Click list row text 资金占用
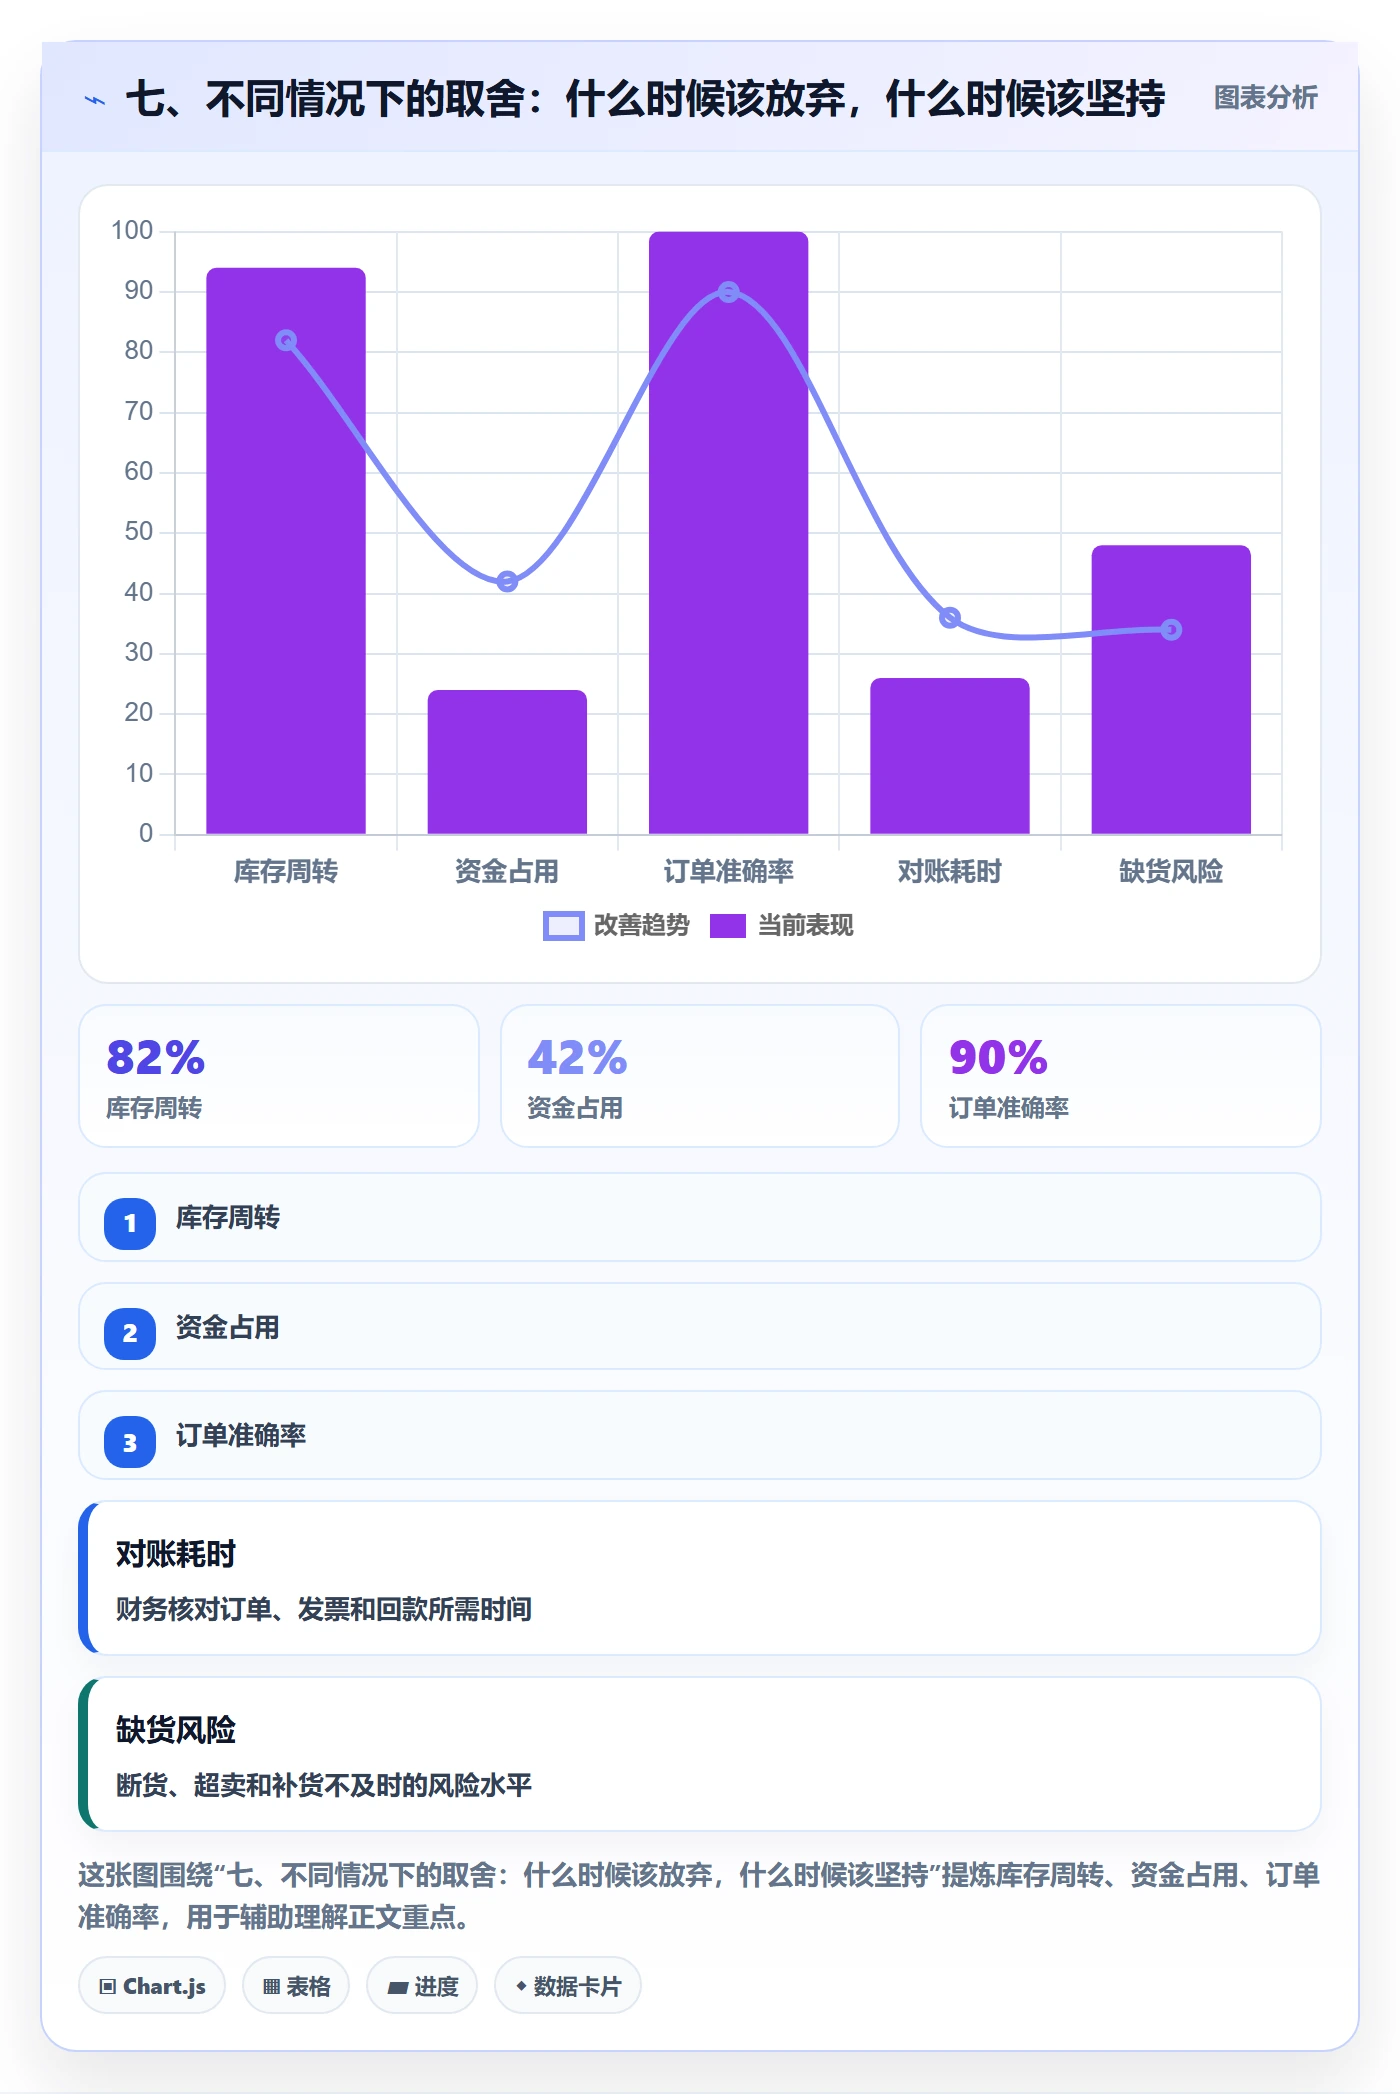 [x=228, y=1328]
